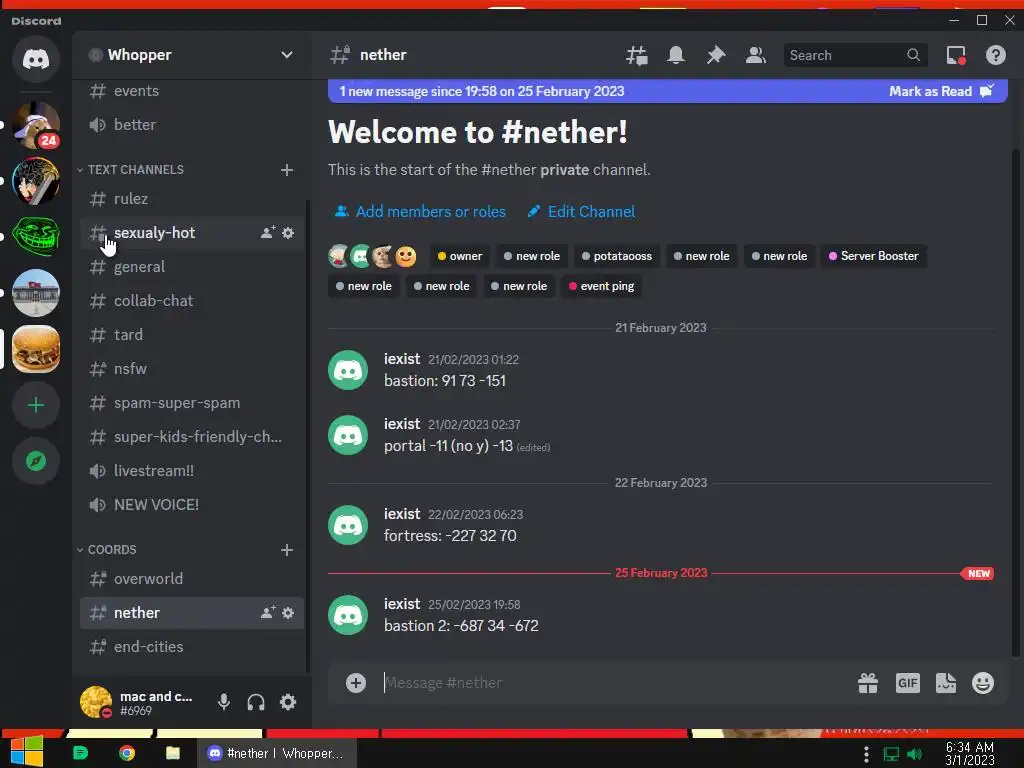
Task: Open the Inbox icon in header
Action: click(956, 56)
